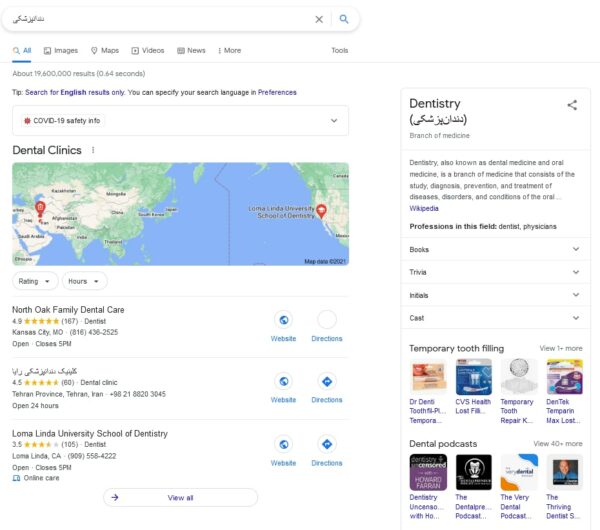Image resolution: width=600 pixels, height=530 pixels.
Task: Click the red map pin over Iran
Action: (40, 209)
